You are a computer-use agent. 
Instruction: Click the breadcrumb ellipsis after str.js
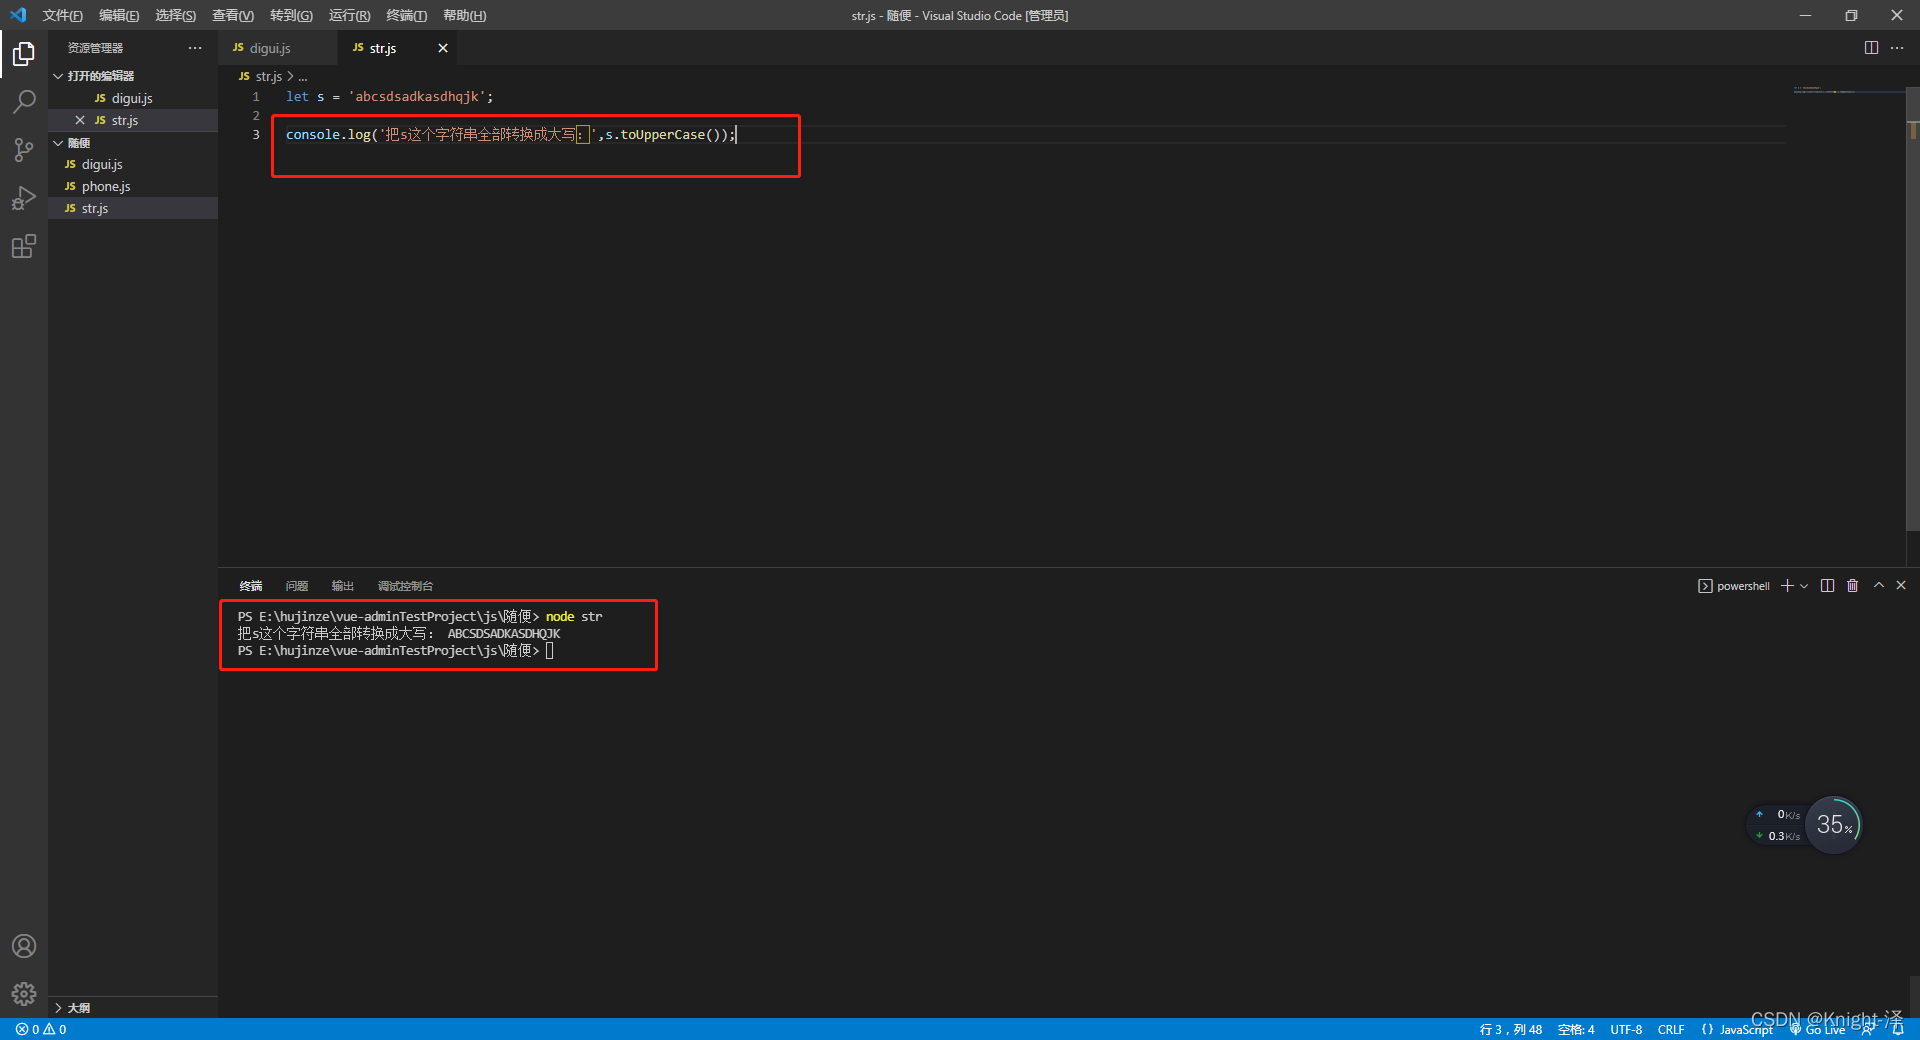tap(303, 76)
